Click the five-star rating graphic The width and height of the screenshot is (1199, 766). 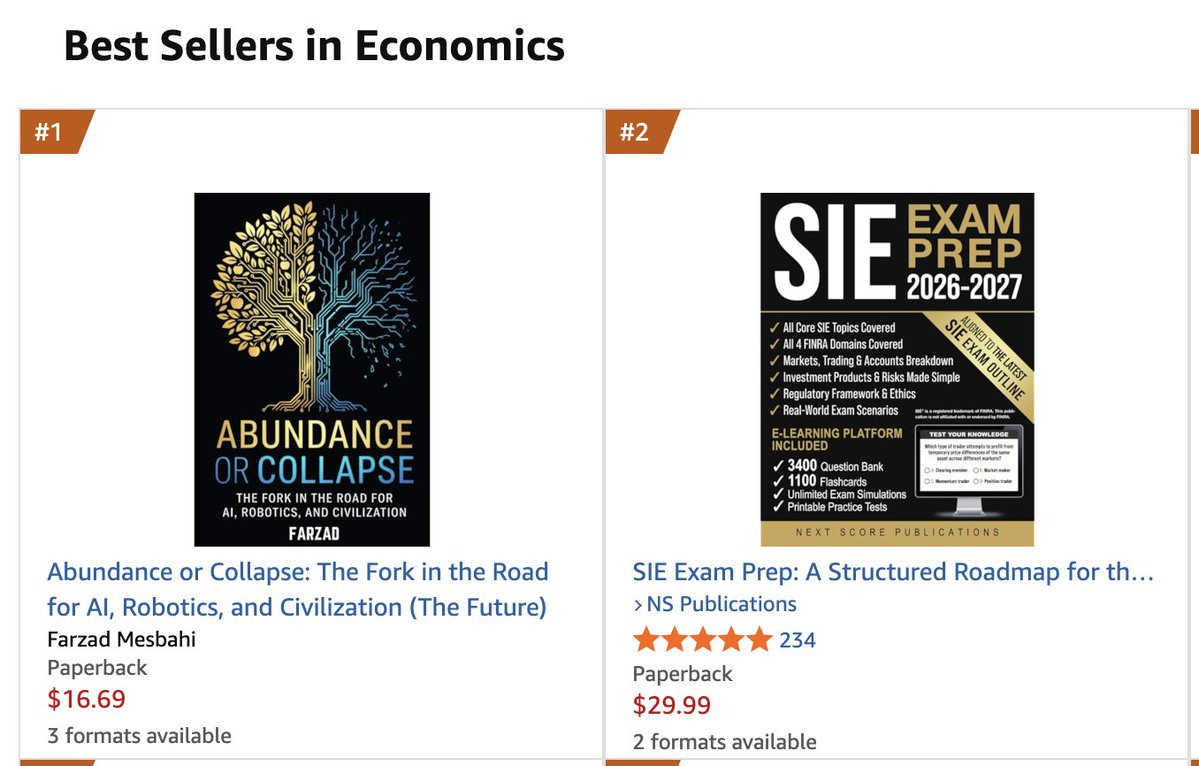tap(702, 640)
